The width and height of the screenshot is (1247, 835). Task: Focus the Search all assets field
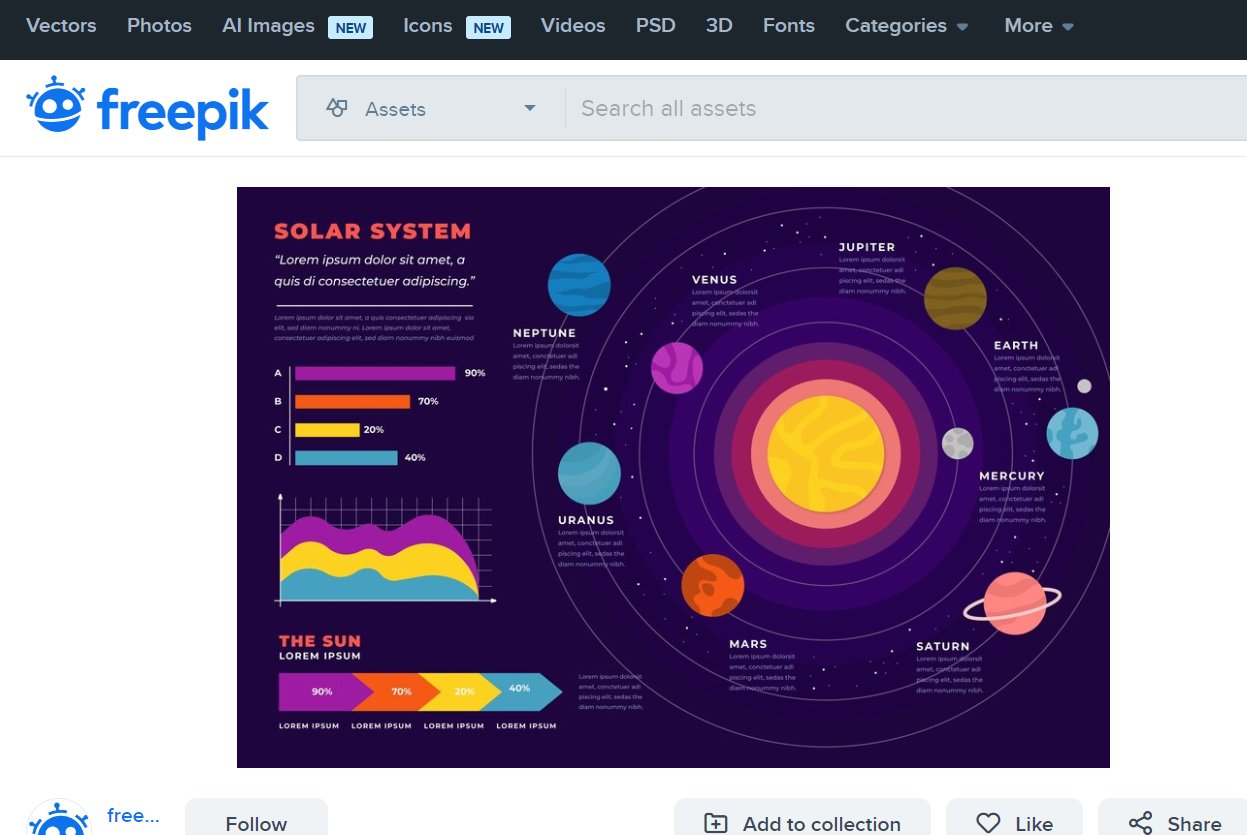pyautogui.click(x=900, y=108)
